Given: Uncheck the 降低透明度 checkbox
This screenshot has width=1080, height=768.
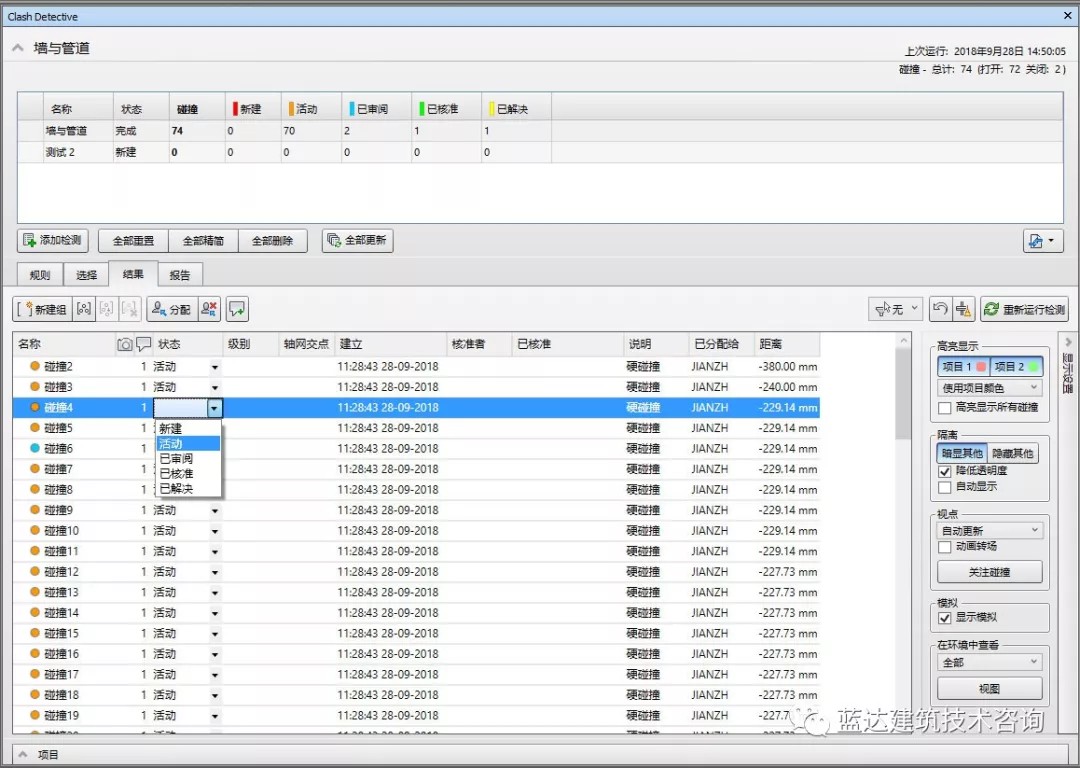Looking at the screenshot, I should tap(945, 471).
